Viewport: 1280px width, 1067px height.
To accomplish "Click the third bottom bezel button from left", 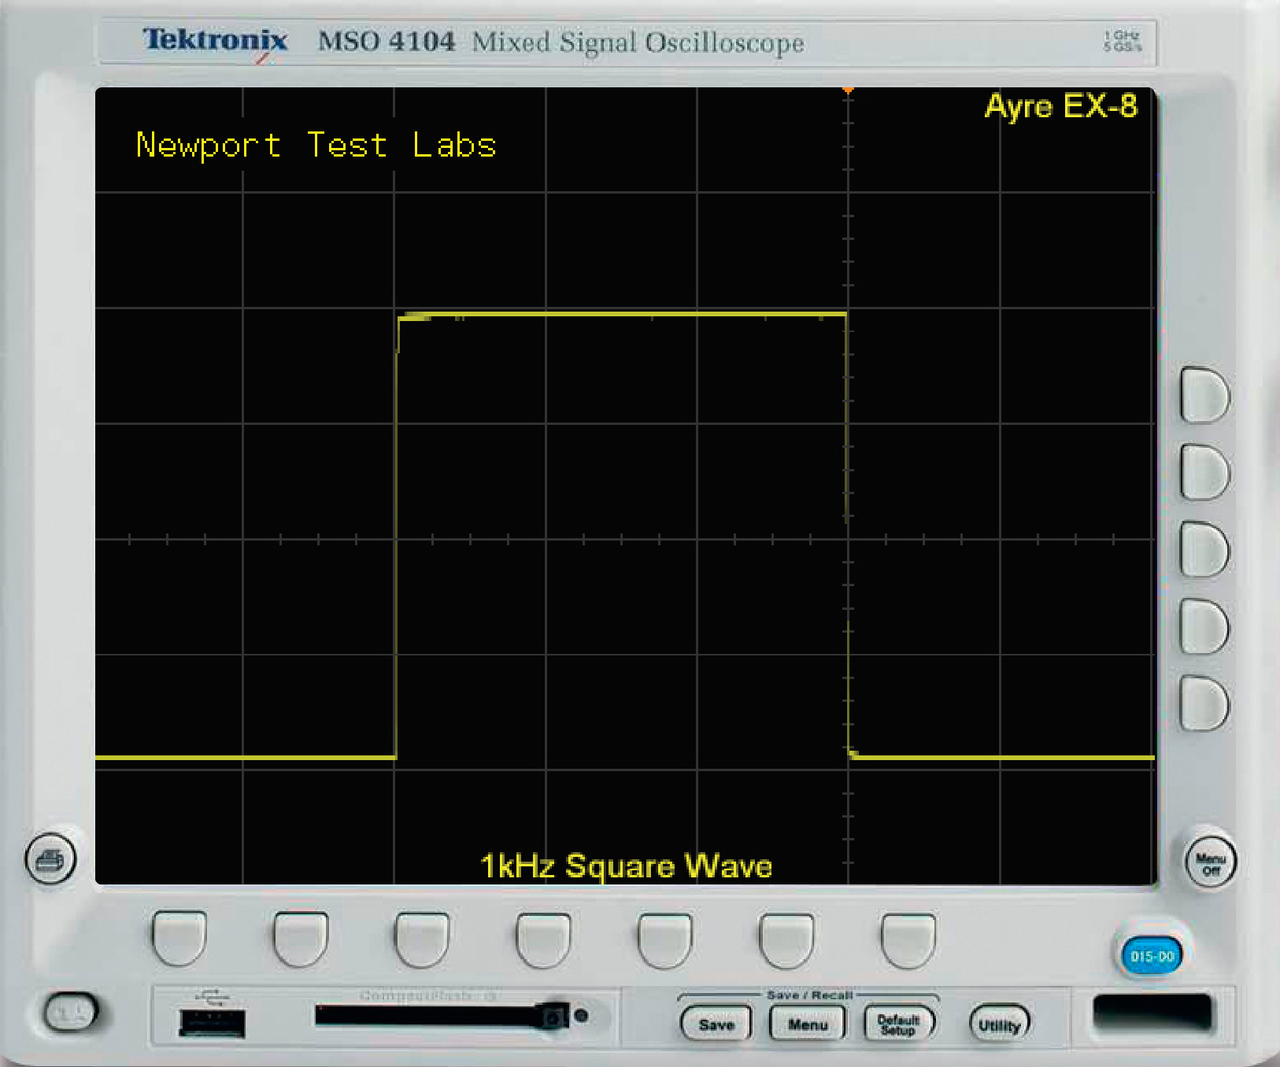I will [x=421, y=939].
